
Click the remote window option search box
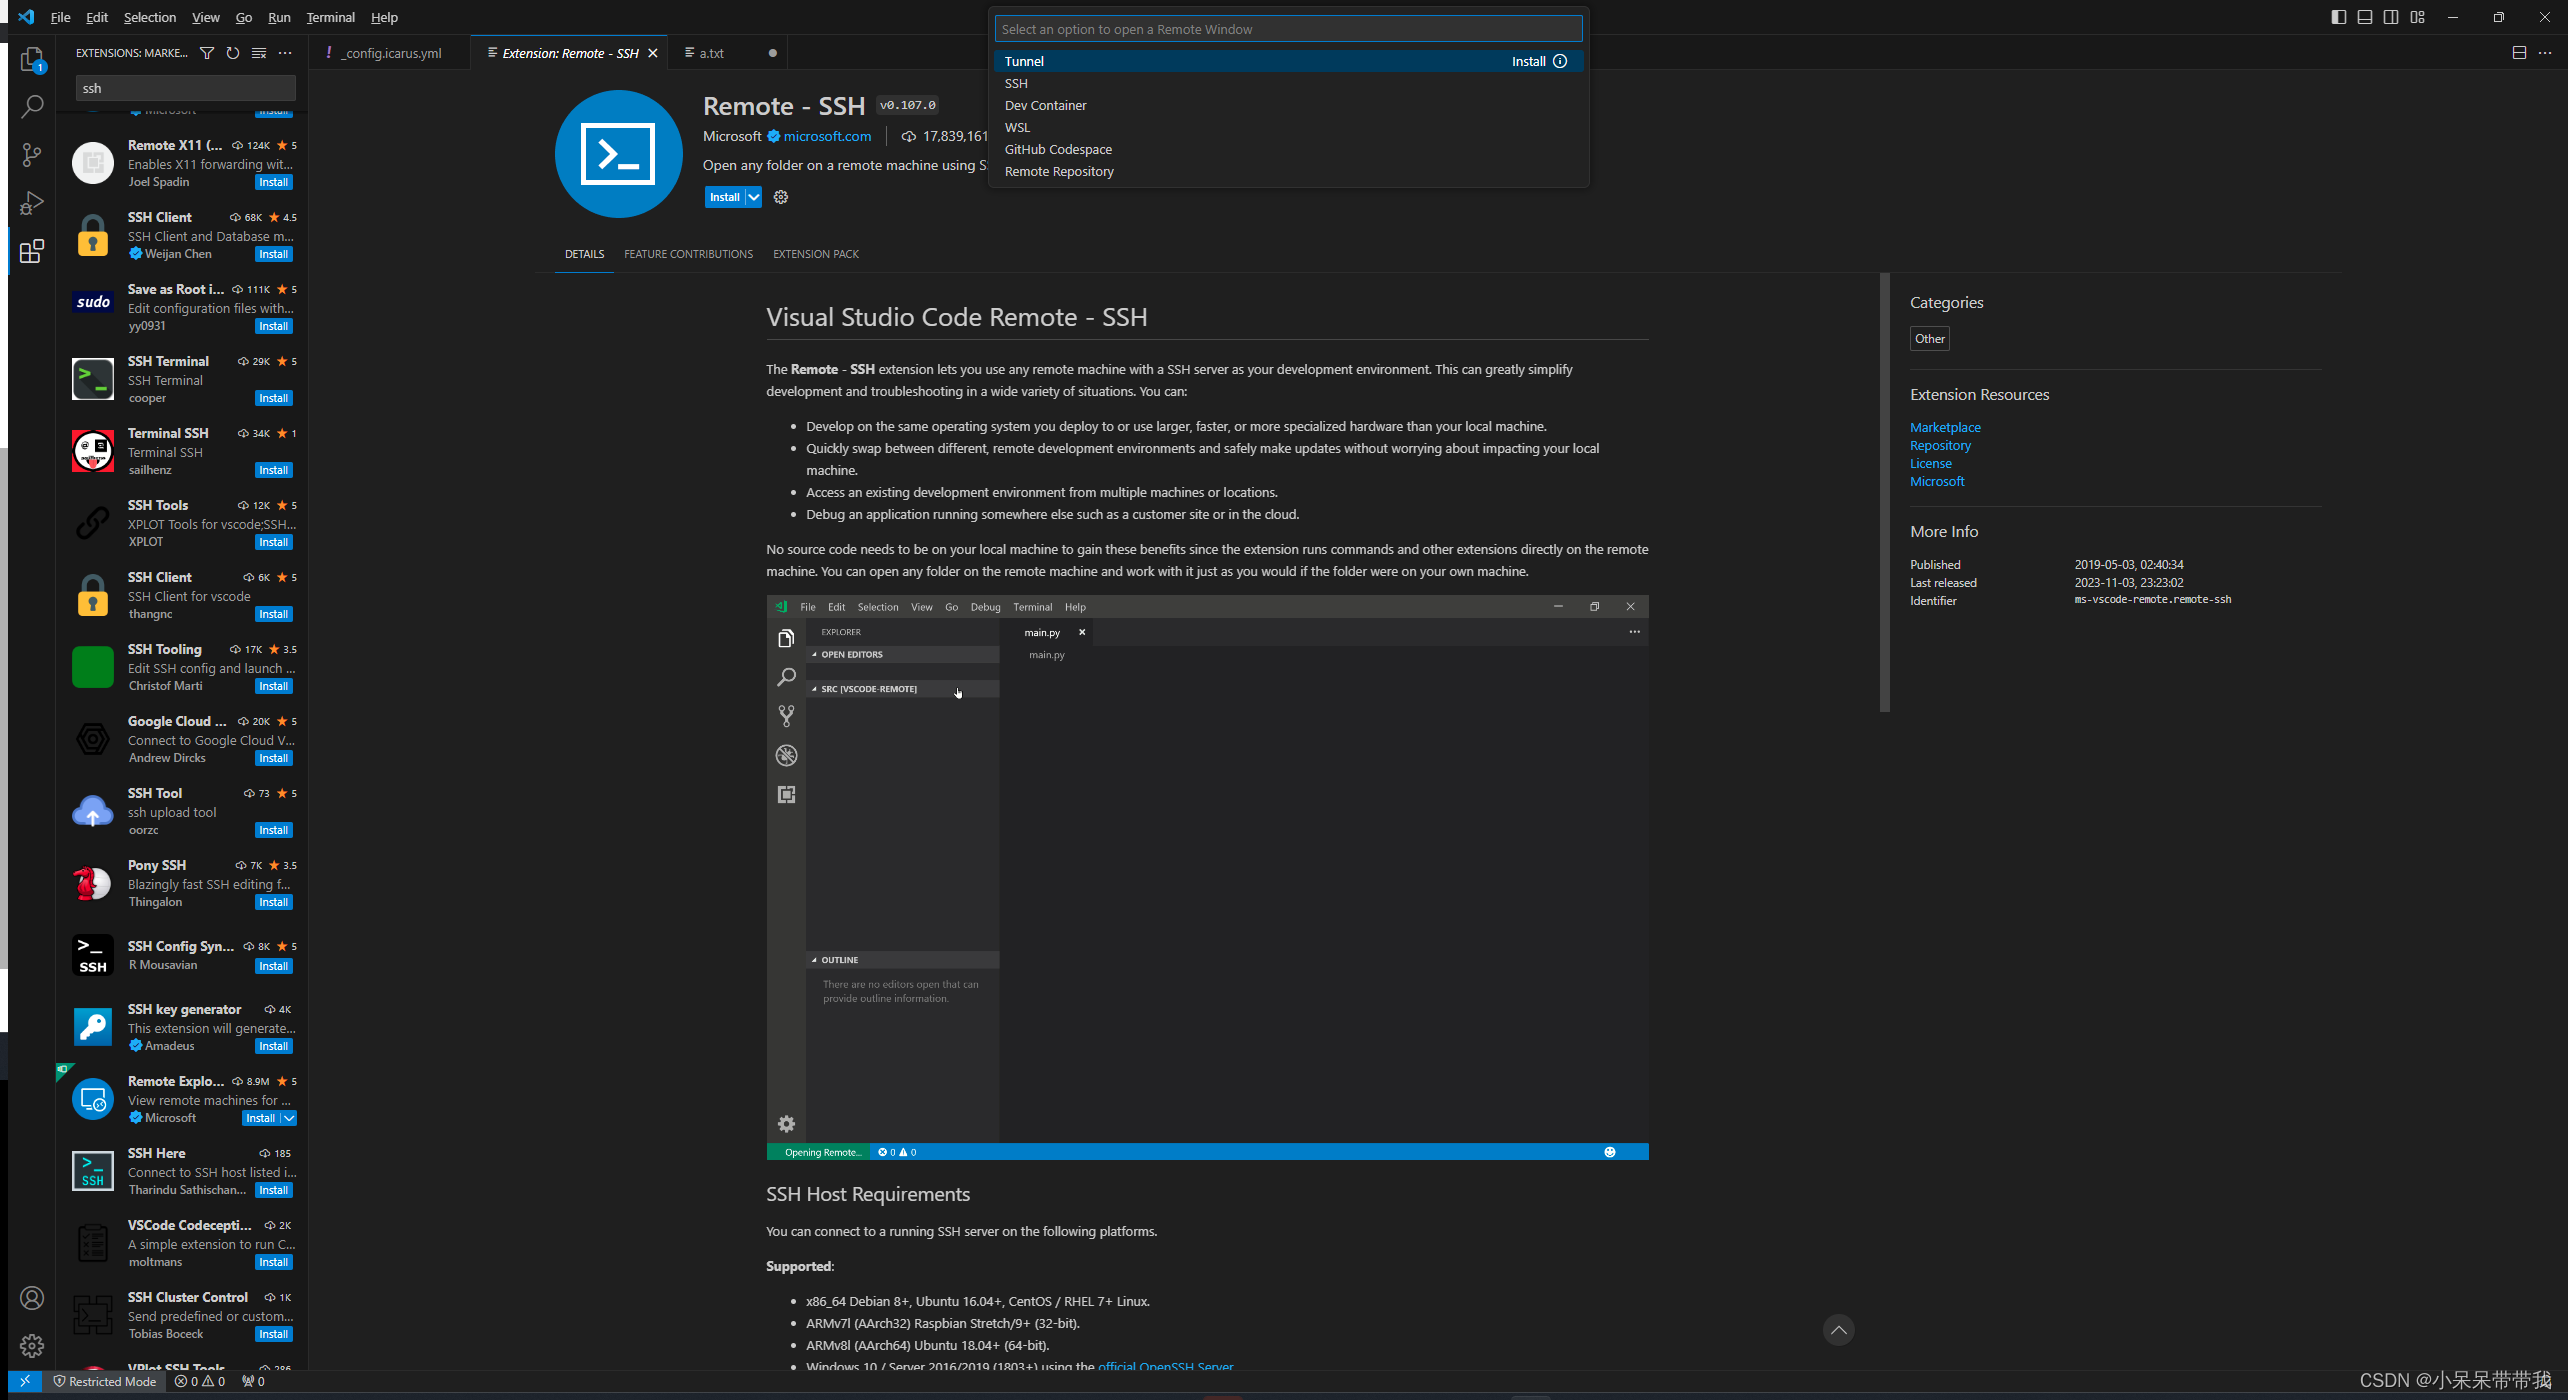(1288, 29)
